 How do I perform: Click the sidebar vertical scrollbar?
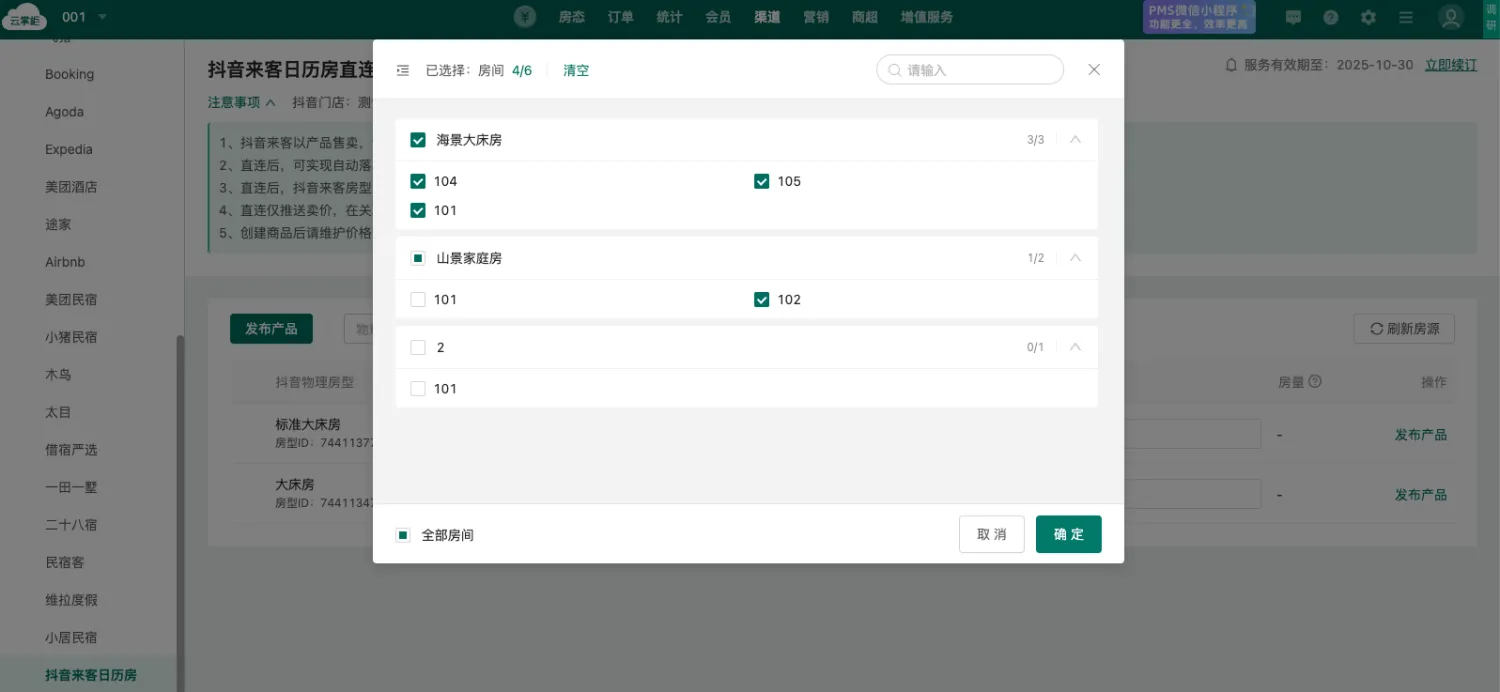point(180,512)
